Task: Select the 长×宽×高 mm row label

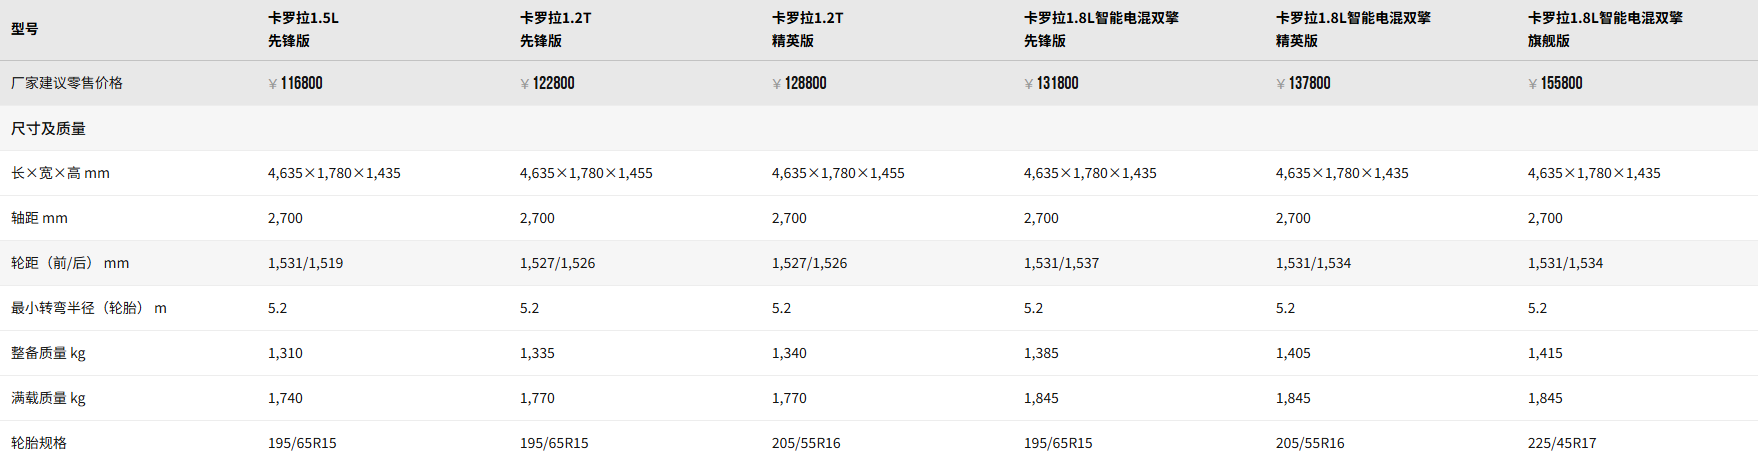Action: pyautogui.click(x=60, y=173)
